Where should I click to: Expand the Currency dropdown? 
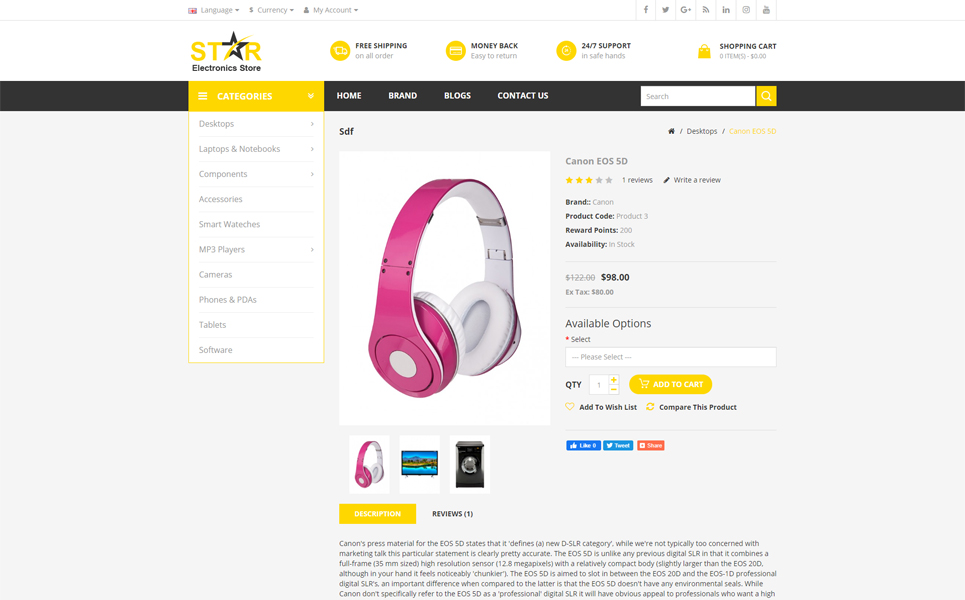click(x=271, y=10)
